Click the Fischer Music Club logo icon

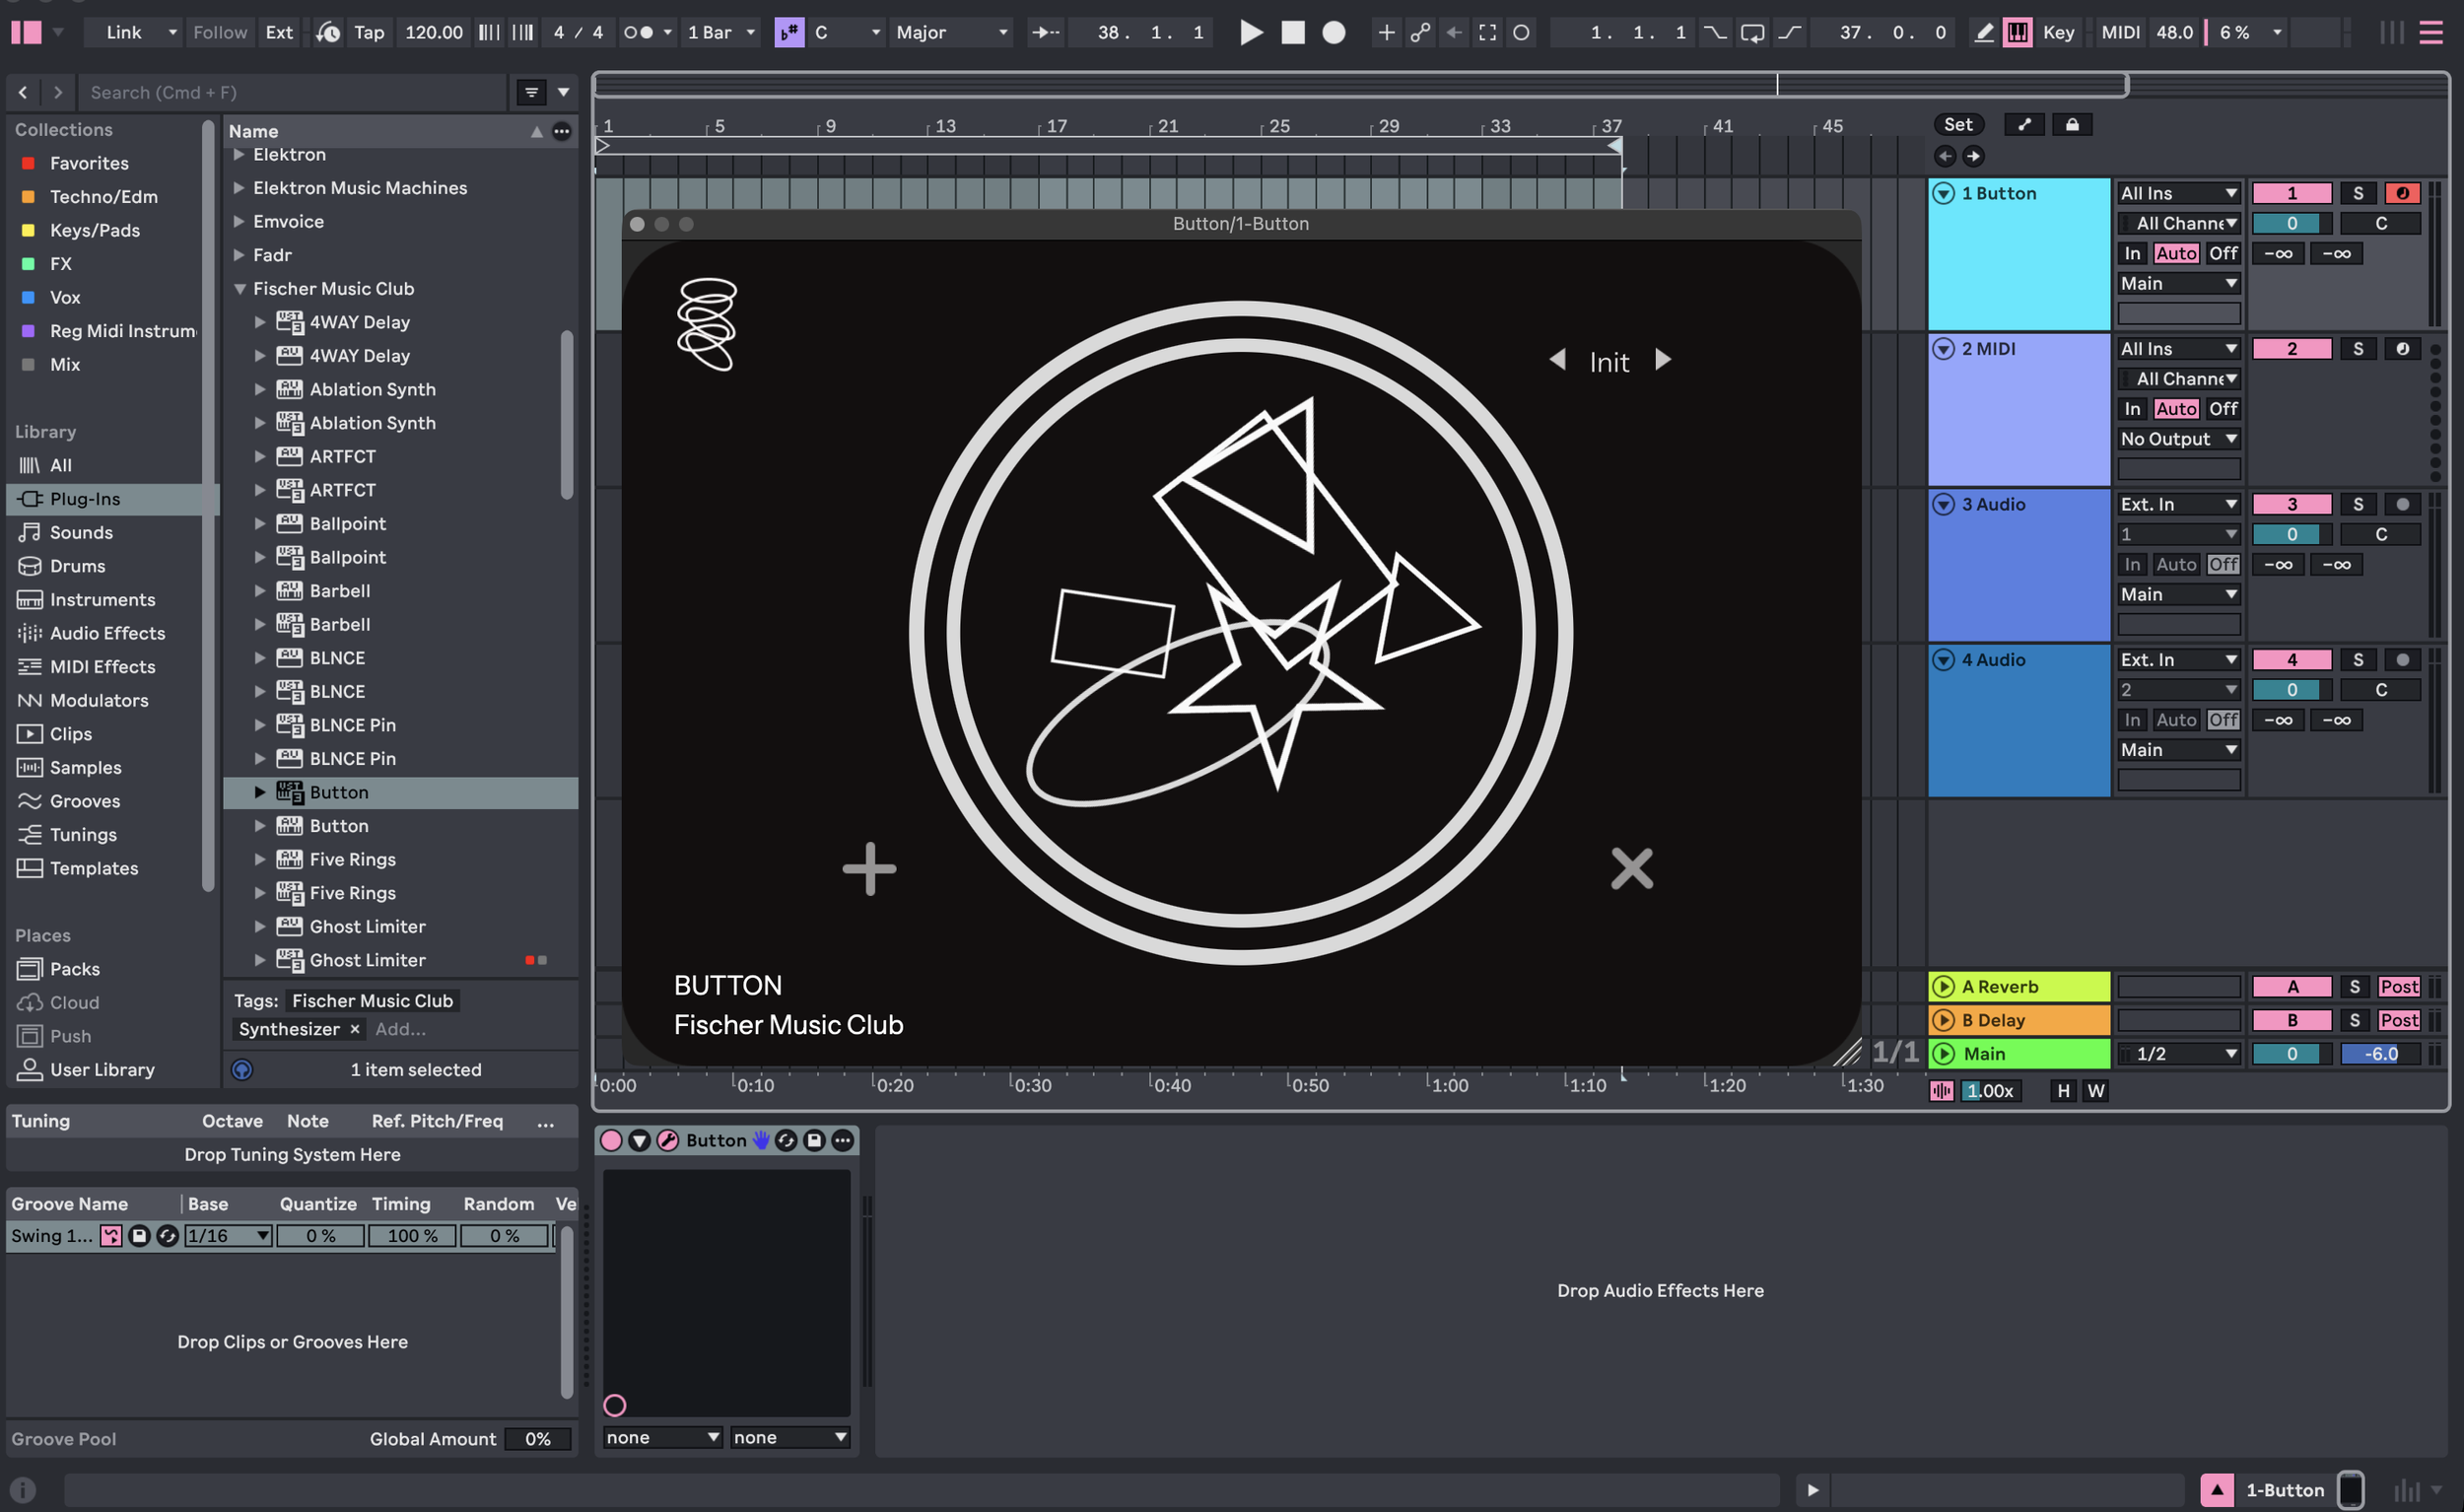click(x=707, y=324)
